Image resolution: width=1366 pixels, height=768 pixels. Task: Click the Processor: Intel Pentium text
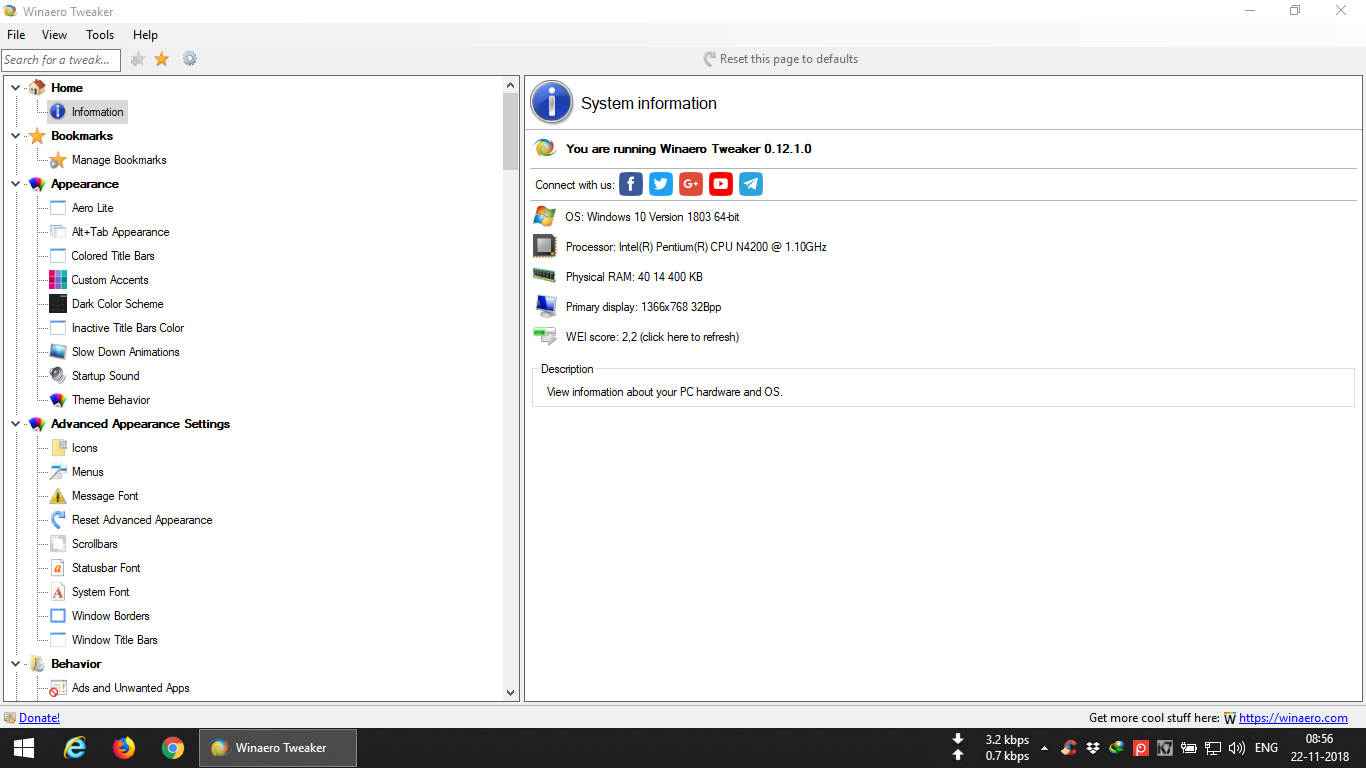click(x=696, y=247)
